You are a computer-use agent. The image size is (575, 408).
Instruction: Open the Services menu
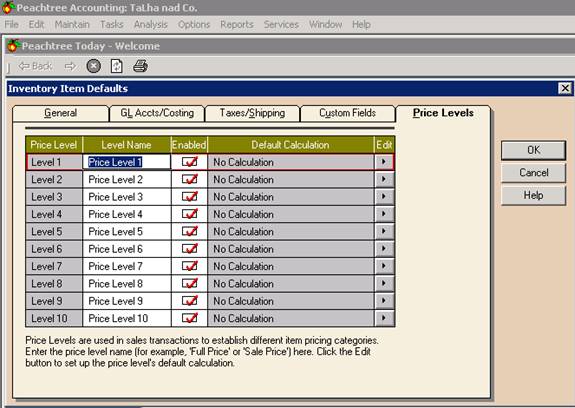tap(281, 25)
